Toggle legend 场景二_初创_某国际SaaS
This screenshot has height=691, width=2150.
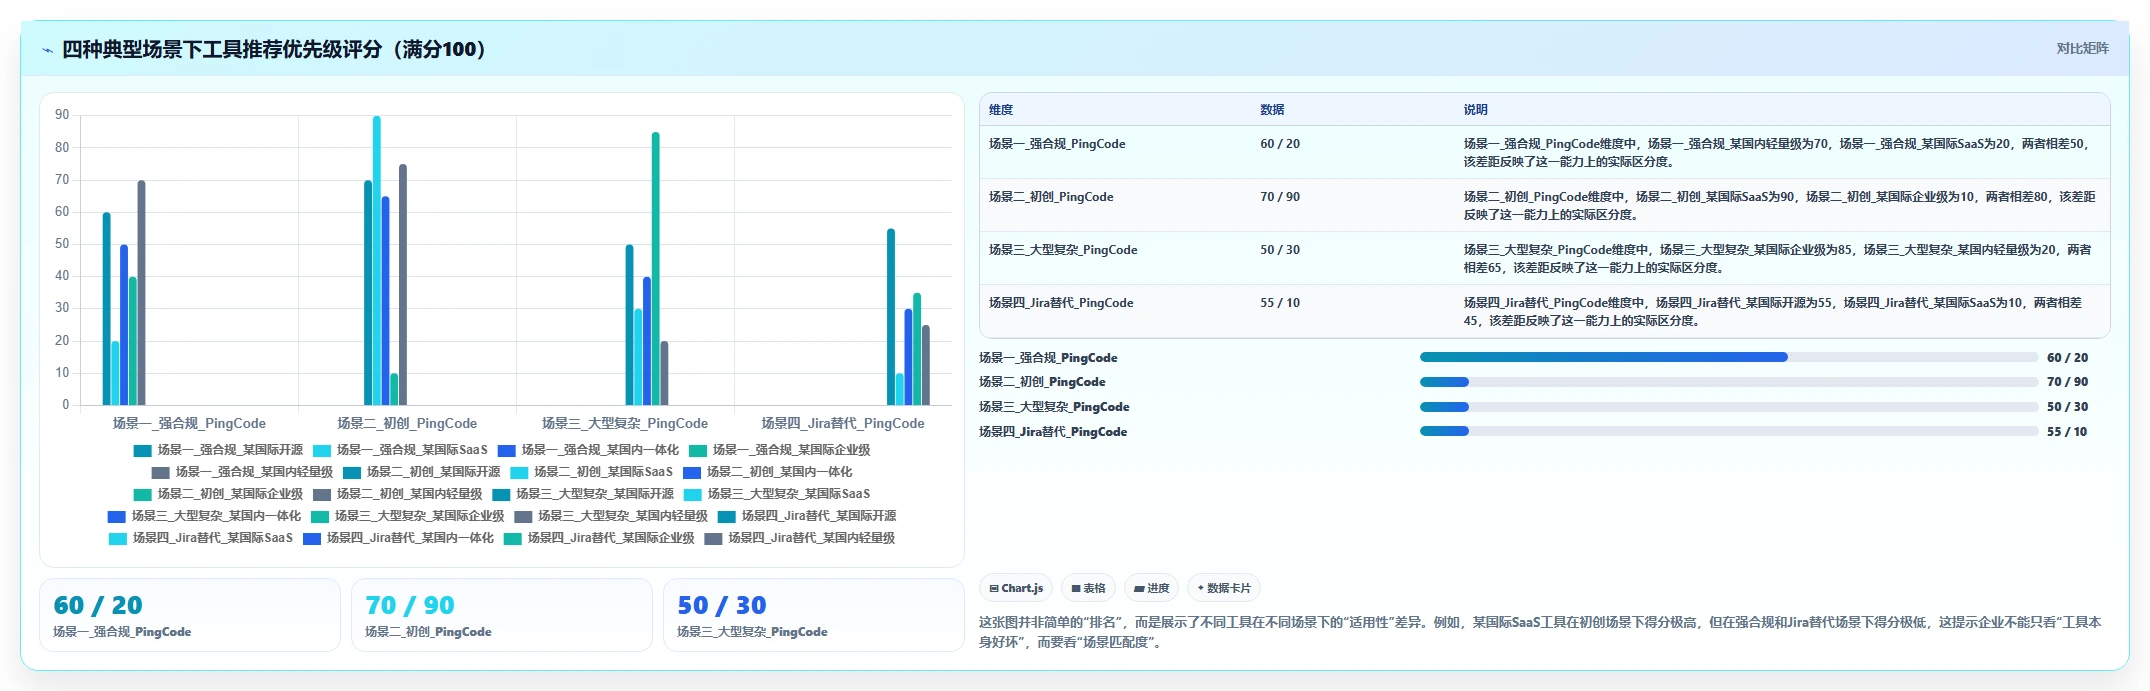[591, 472]
